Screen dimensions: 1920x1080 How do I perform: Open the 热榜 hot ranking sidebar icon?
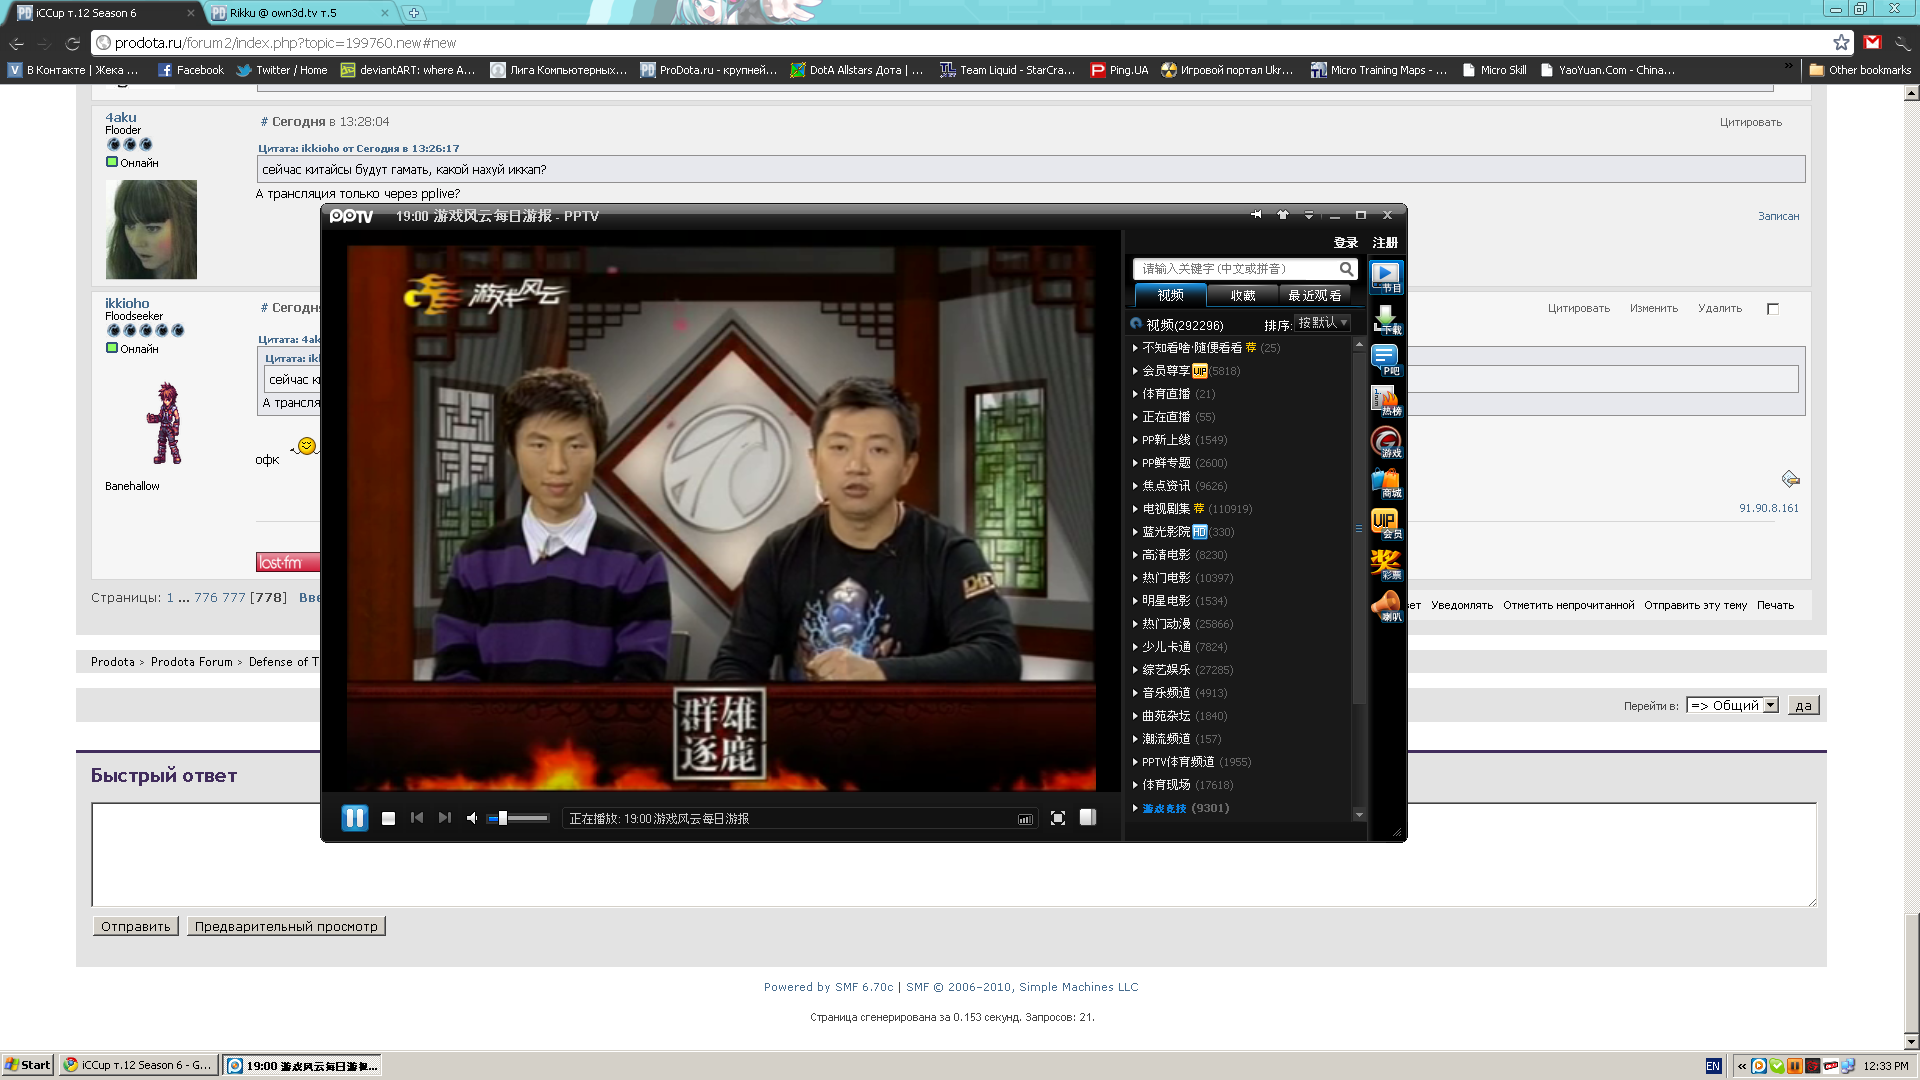pos(1385,400)
